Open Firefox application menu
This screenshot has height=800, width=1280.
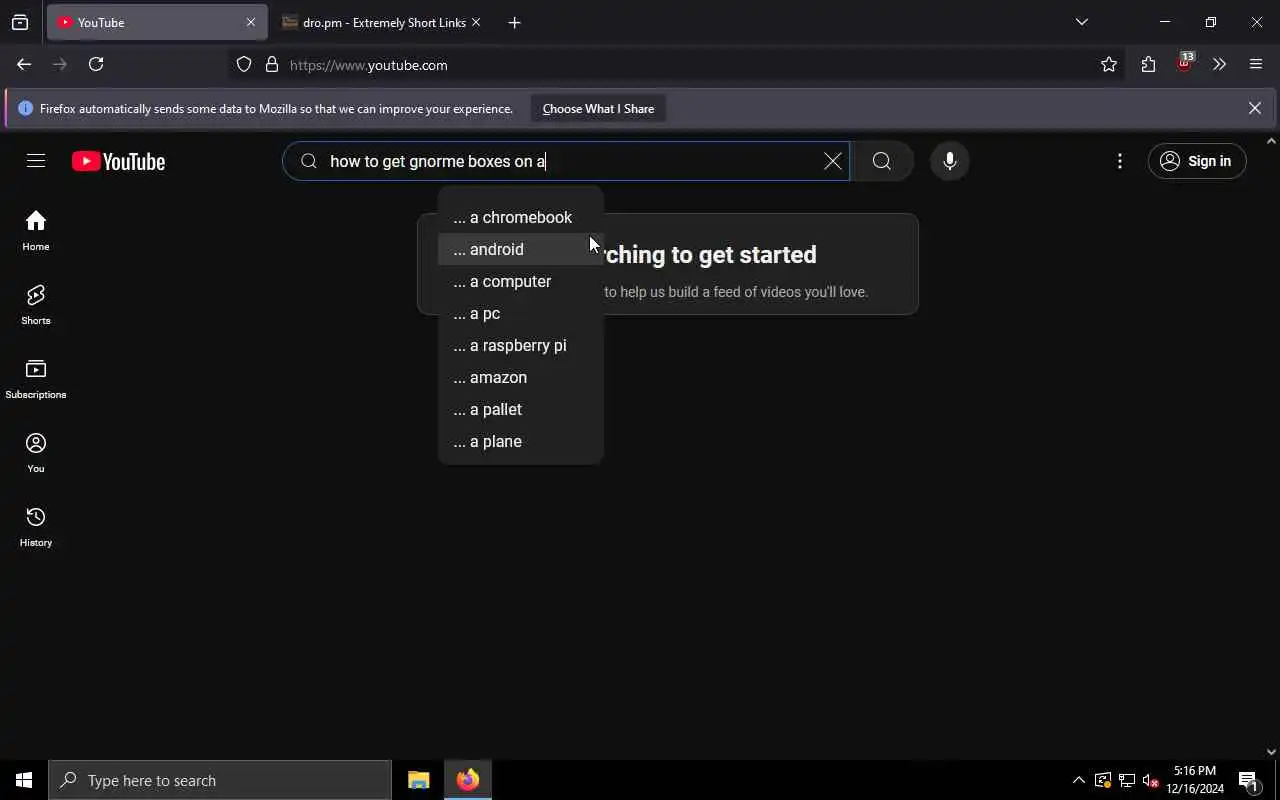[1256, 64]
